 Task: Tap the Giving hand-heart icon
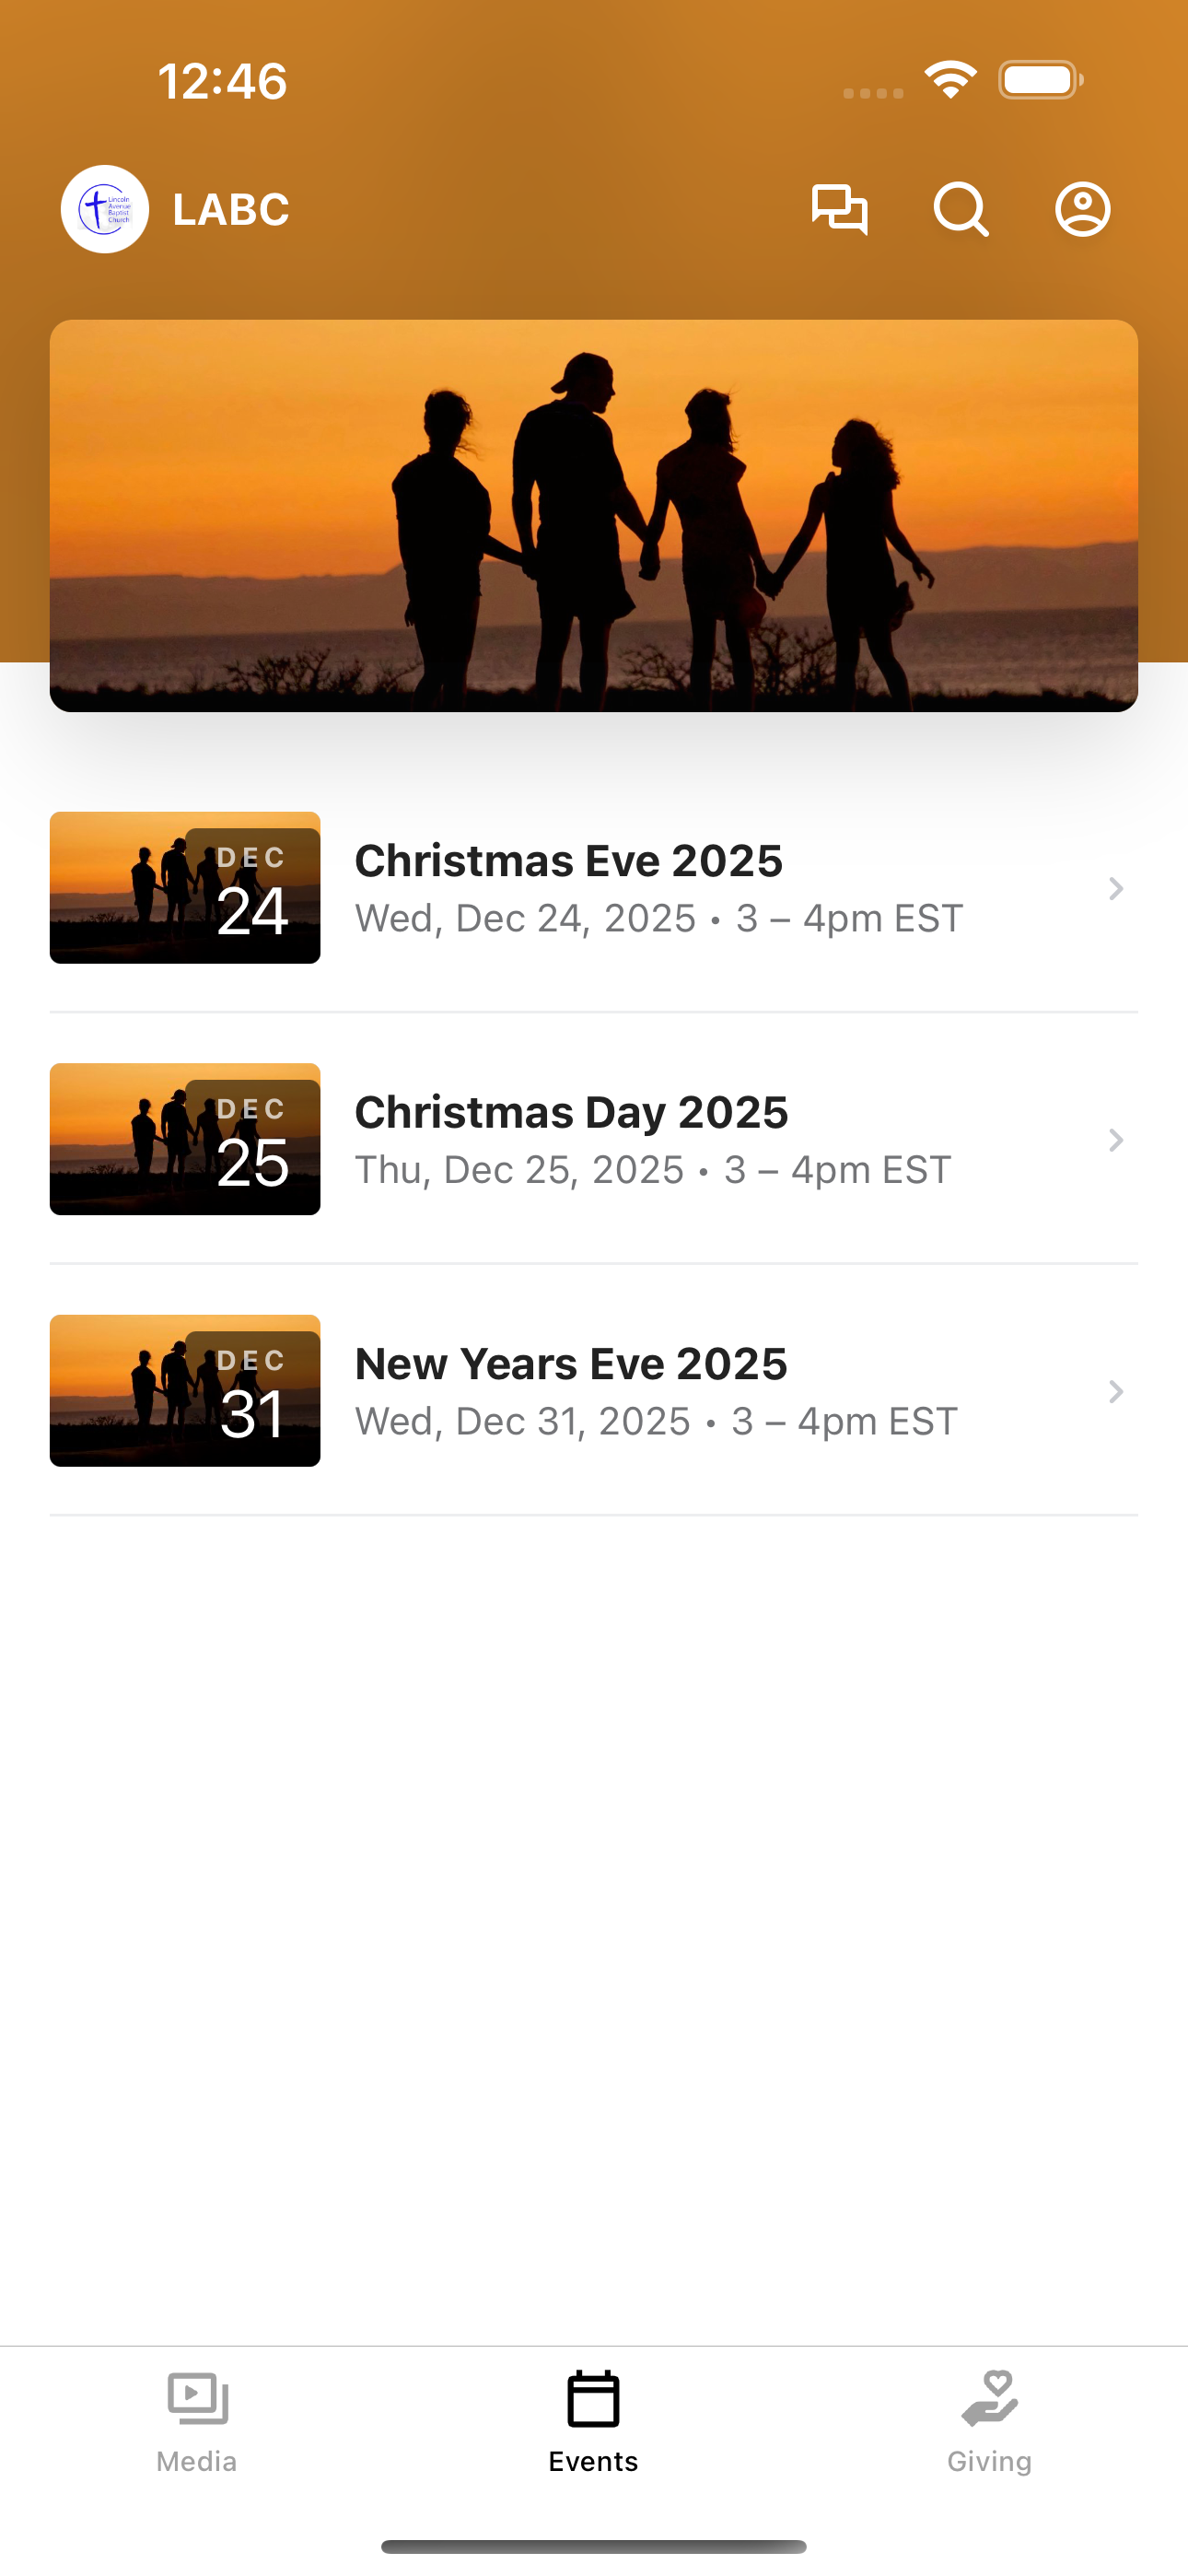989,2398
